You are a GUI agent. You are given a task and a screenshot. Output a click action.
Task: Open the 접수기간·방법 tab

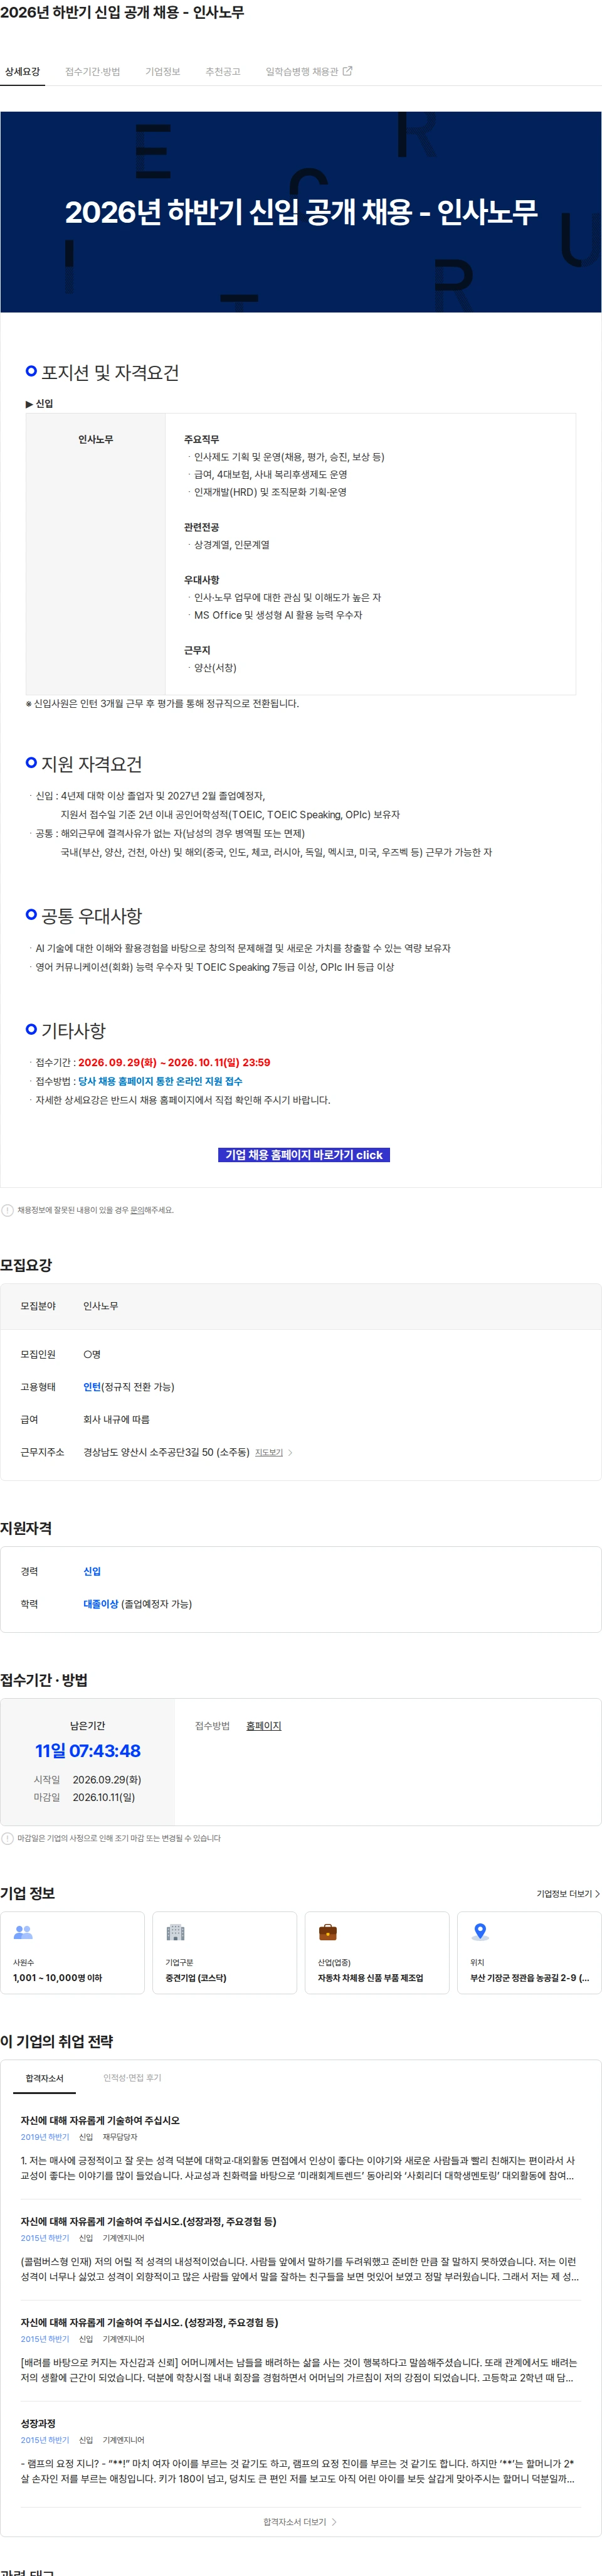(92, 72)
